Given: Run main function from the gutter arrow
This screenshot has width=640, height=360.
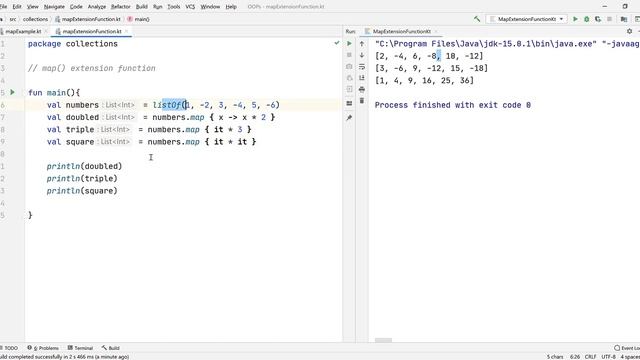Looking at the screenshot, I should pyautogui.click(x=13, y=92).
